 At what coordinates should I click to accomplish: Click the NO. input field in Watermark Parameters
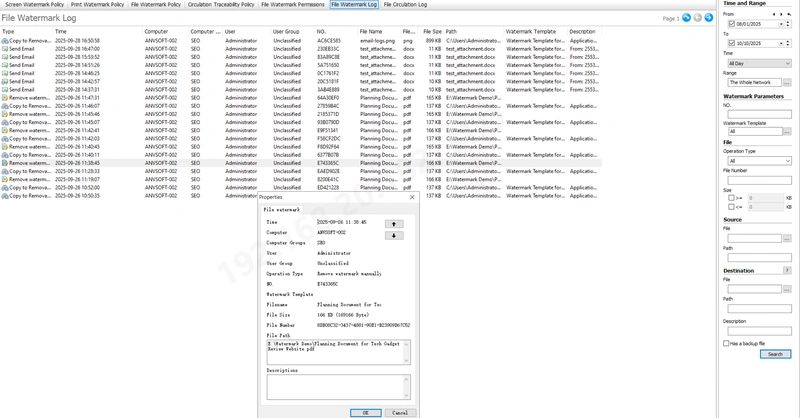point(759,114)
